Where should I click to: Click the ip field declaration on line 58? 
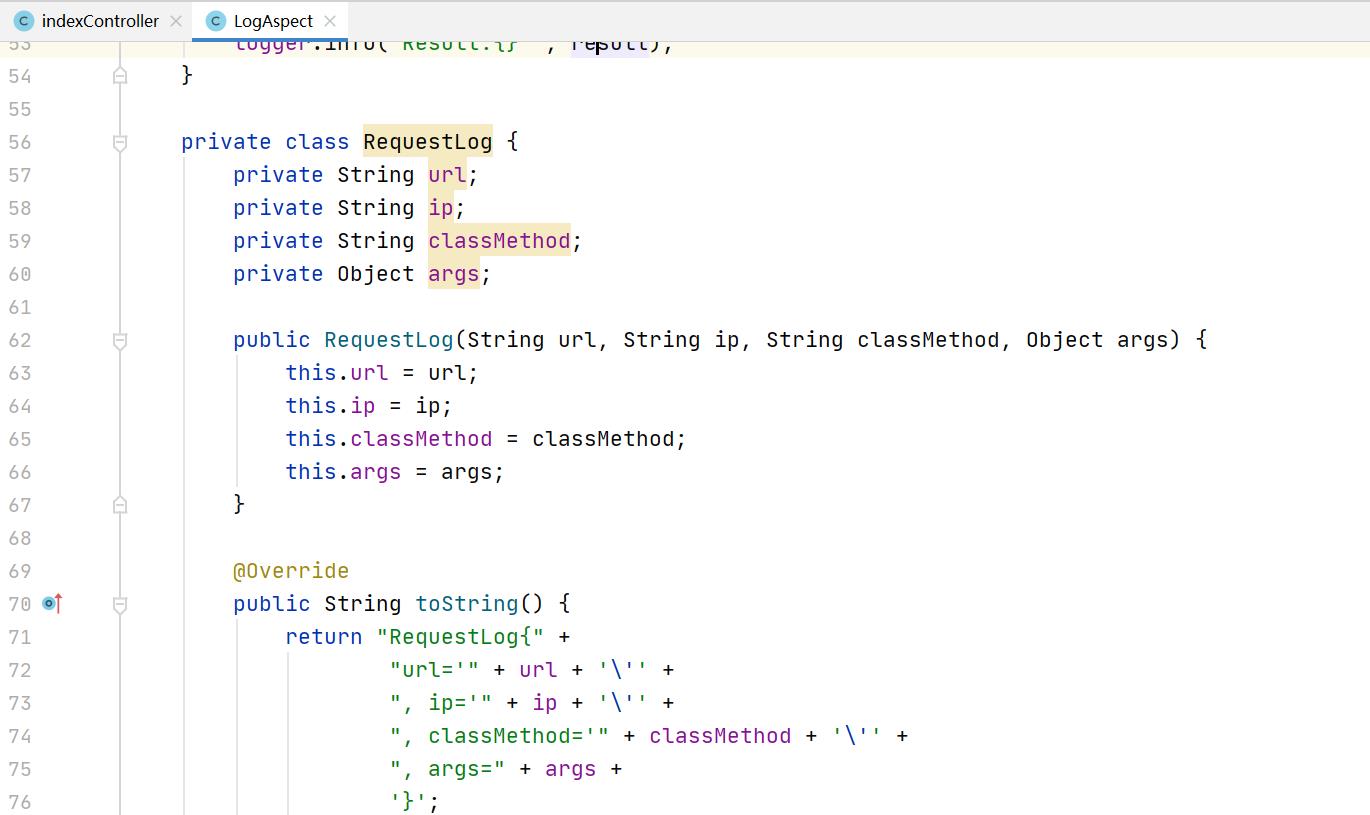pos(441,208)
